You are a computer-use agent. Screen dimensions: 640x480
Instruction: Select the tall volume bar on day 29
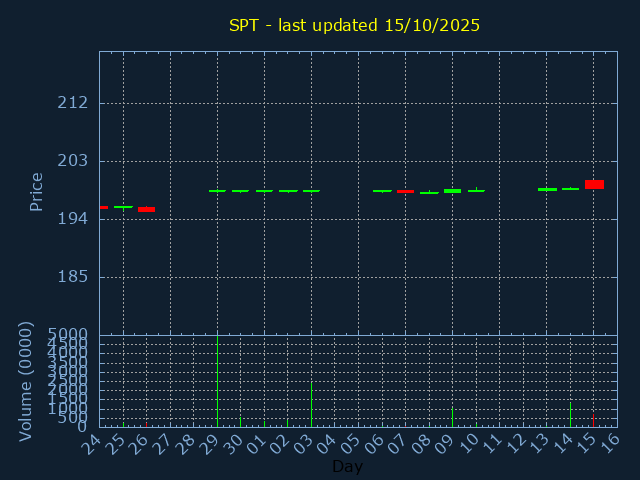[217, 380]
